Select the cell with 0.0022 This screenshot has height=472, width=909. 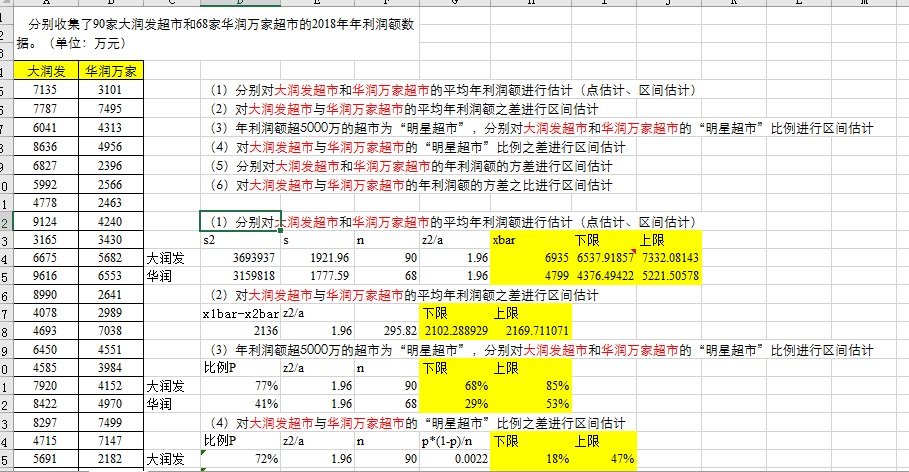coord(455,459)
